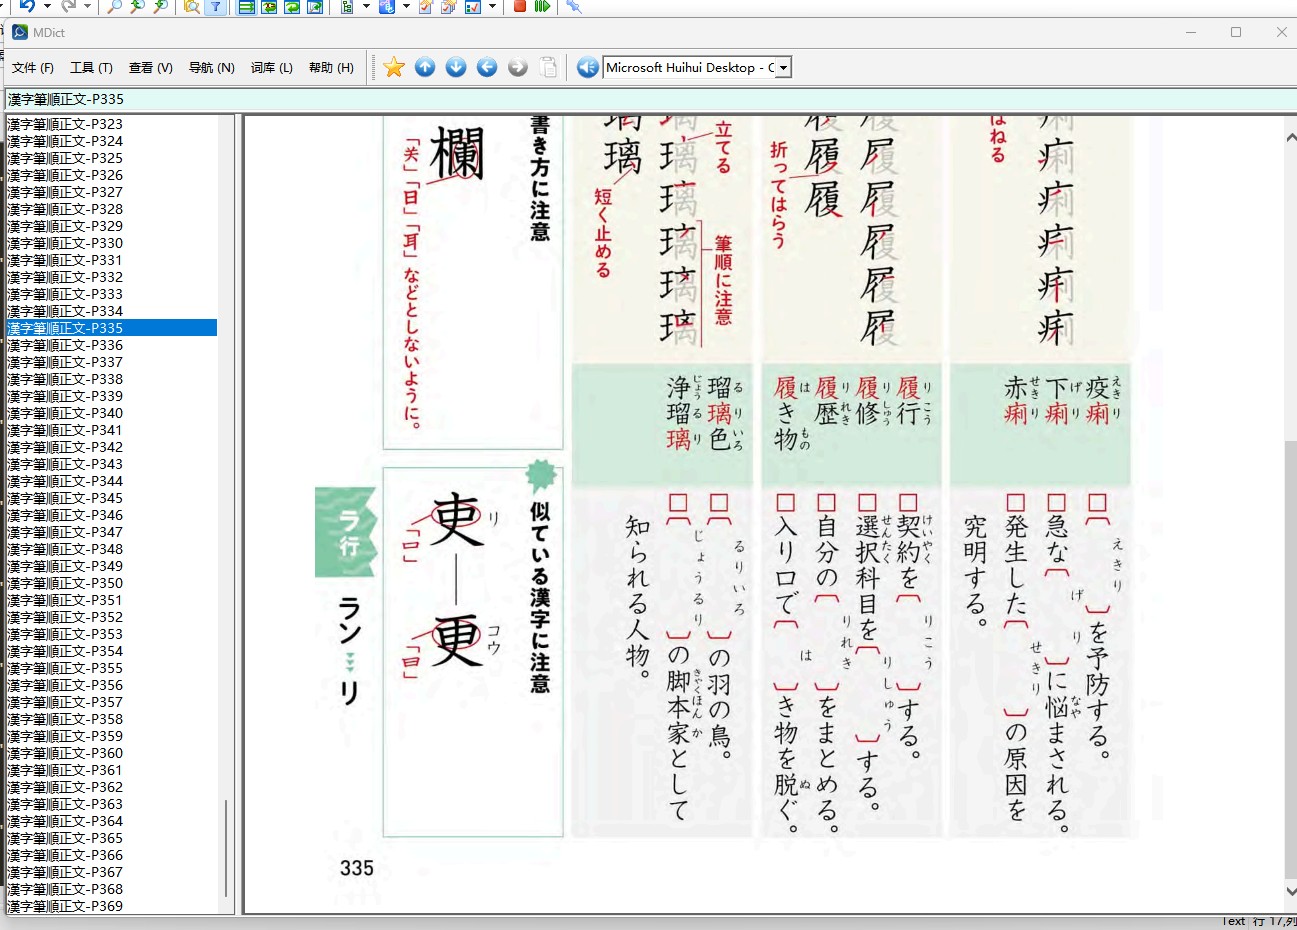Select entry 漢字筆順正文-P336
This screenshot has height=930, width=1297.
tap(112, 345)
